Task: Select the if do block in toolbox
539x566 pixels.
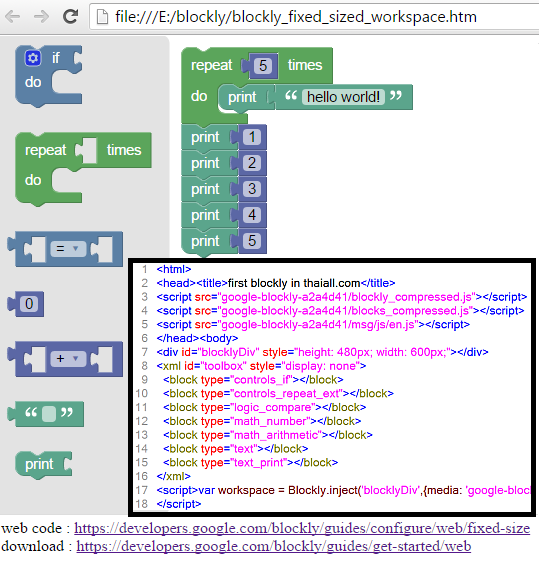Action: click(x=49, y=76)
